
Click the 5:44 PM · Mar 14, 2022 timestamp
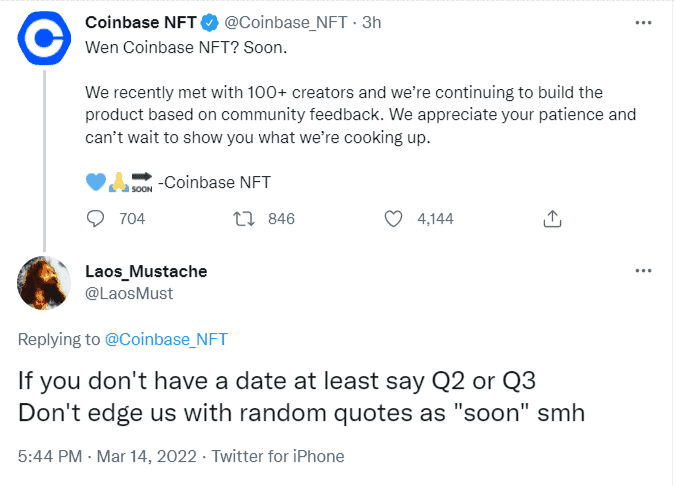pyautogui.click(x=104, y=456)
